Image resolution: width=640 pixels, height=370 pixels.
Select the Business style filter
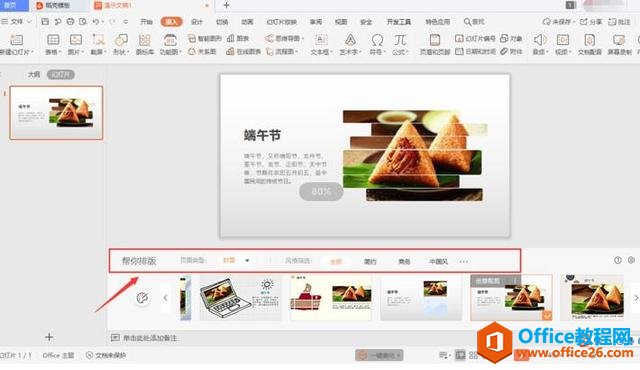pyautogui.click(x=404, y=261)
